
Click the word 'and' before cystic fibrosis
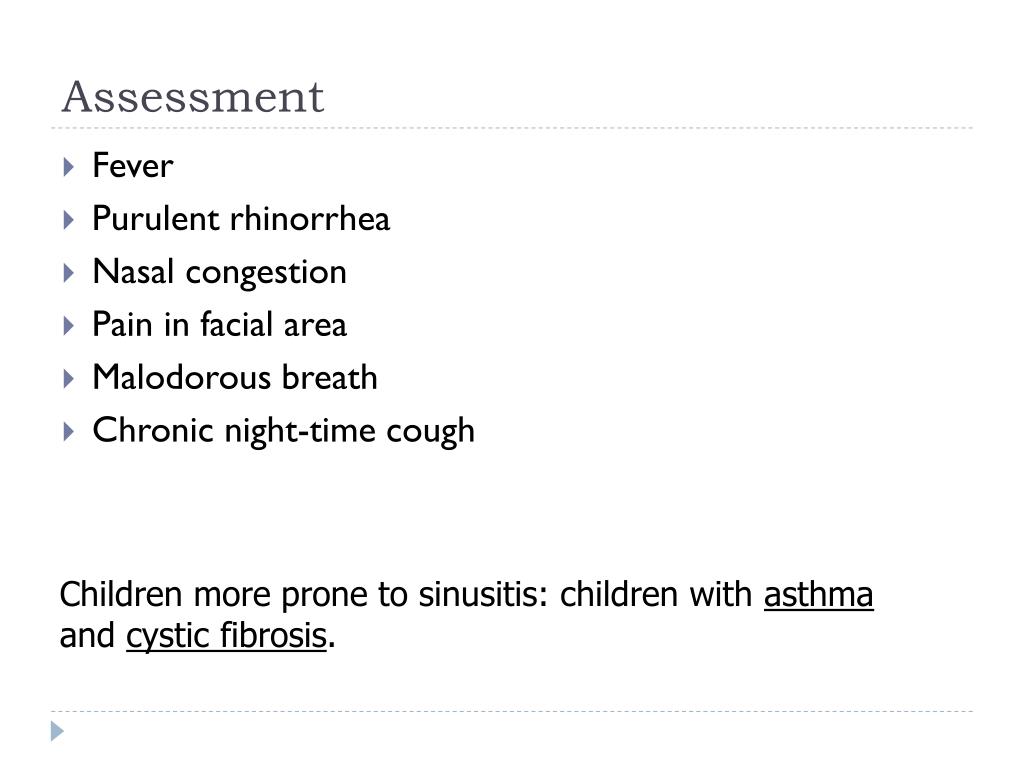pos(87,635)
